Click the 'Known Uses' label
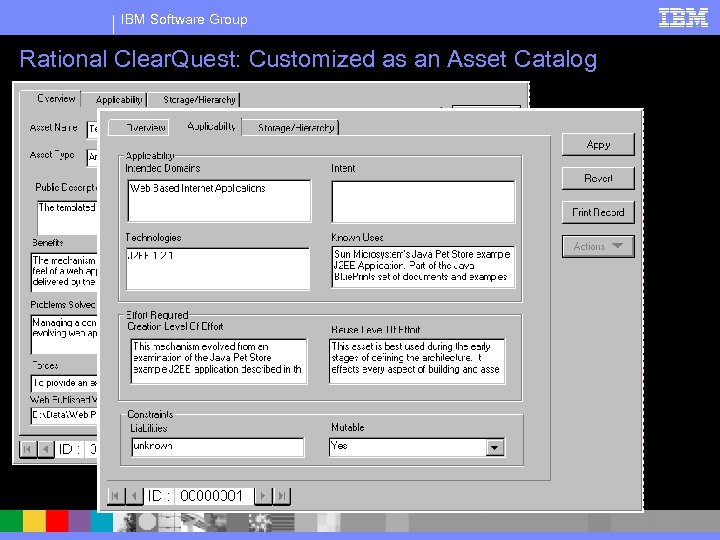720x540 pixels. [357, 237]
